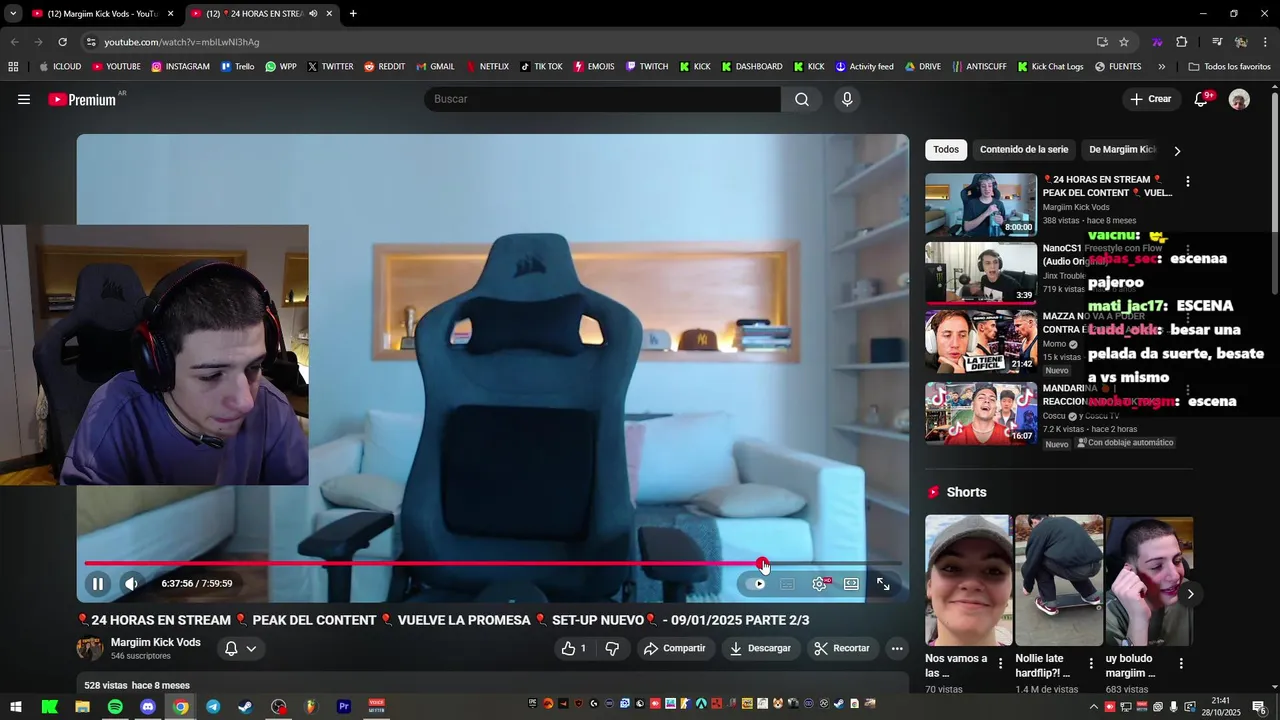The width and height of the screenshot is (1280, 720).
Task: Expand hidden bookmarks chevron
Action: pyautogui.click(x=1161, y=67)
